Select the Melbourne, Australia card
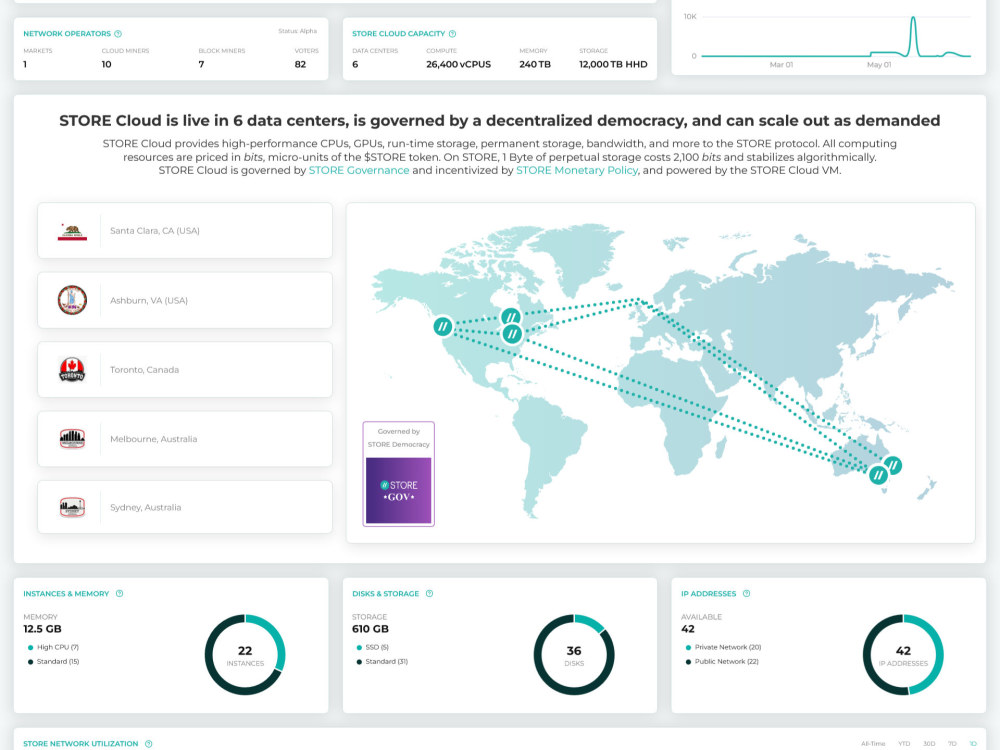The width and height of the screenshot is (1000, 750). pos(185,439)
